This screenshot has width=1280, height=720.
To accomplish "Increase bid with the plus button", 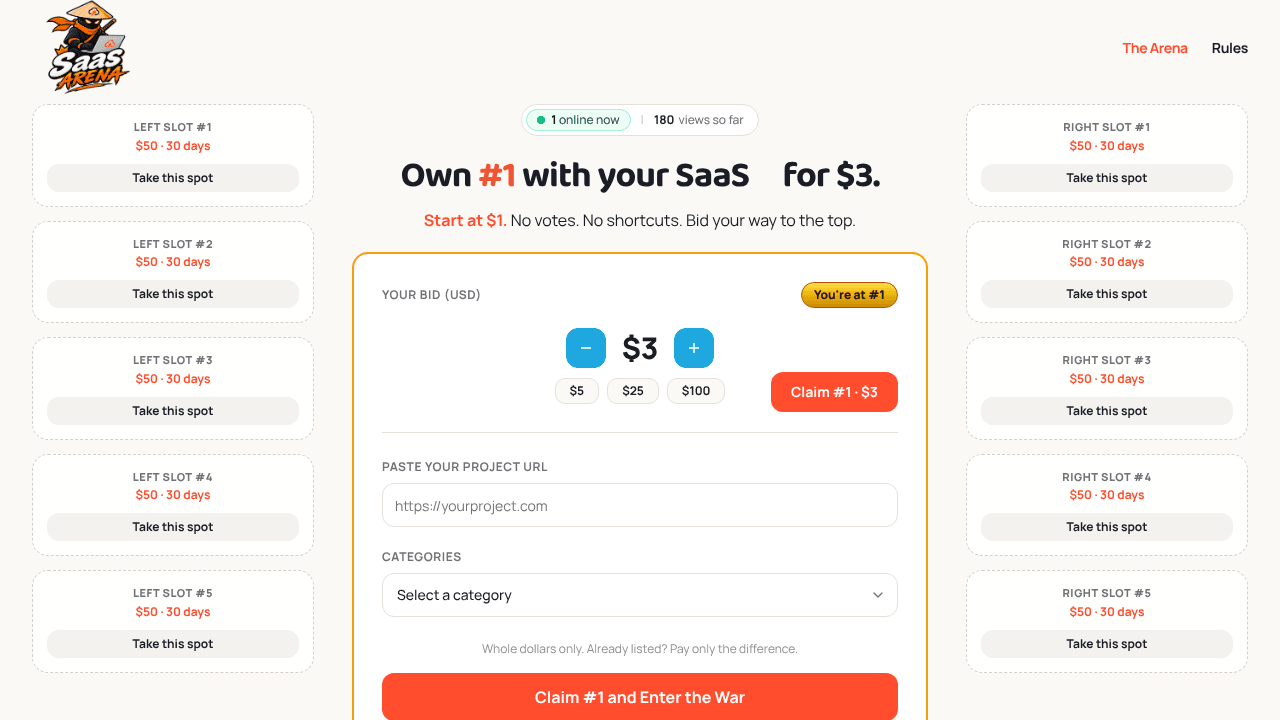I will click(x=694, y=348).
